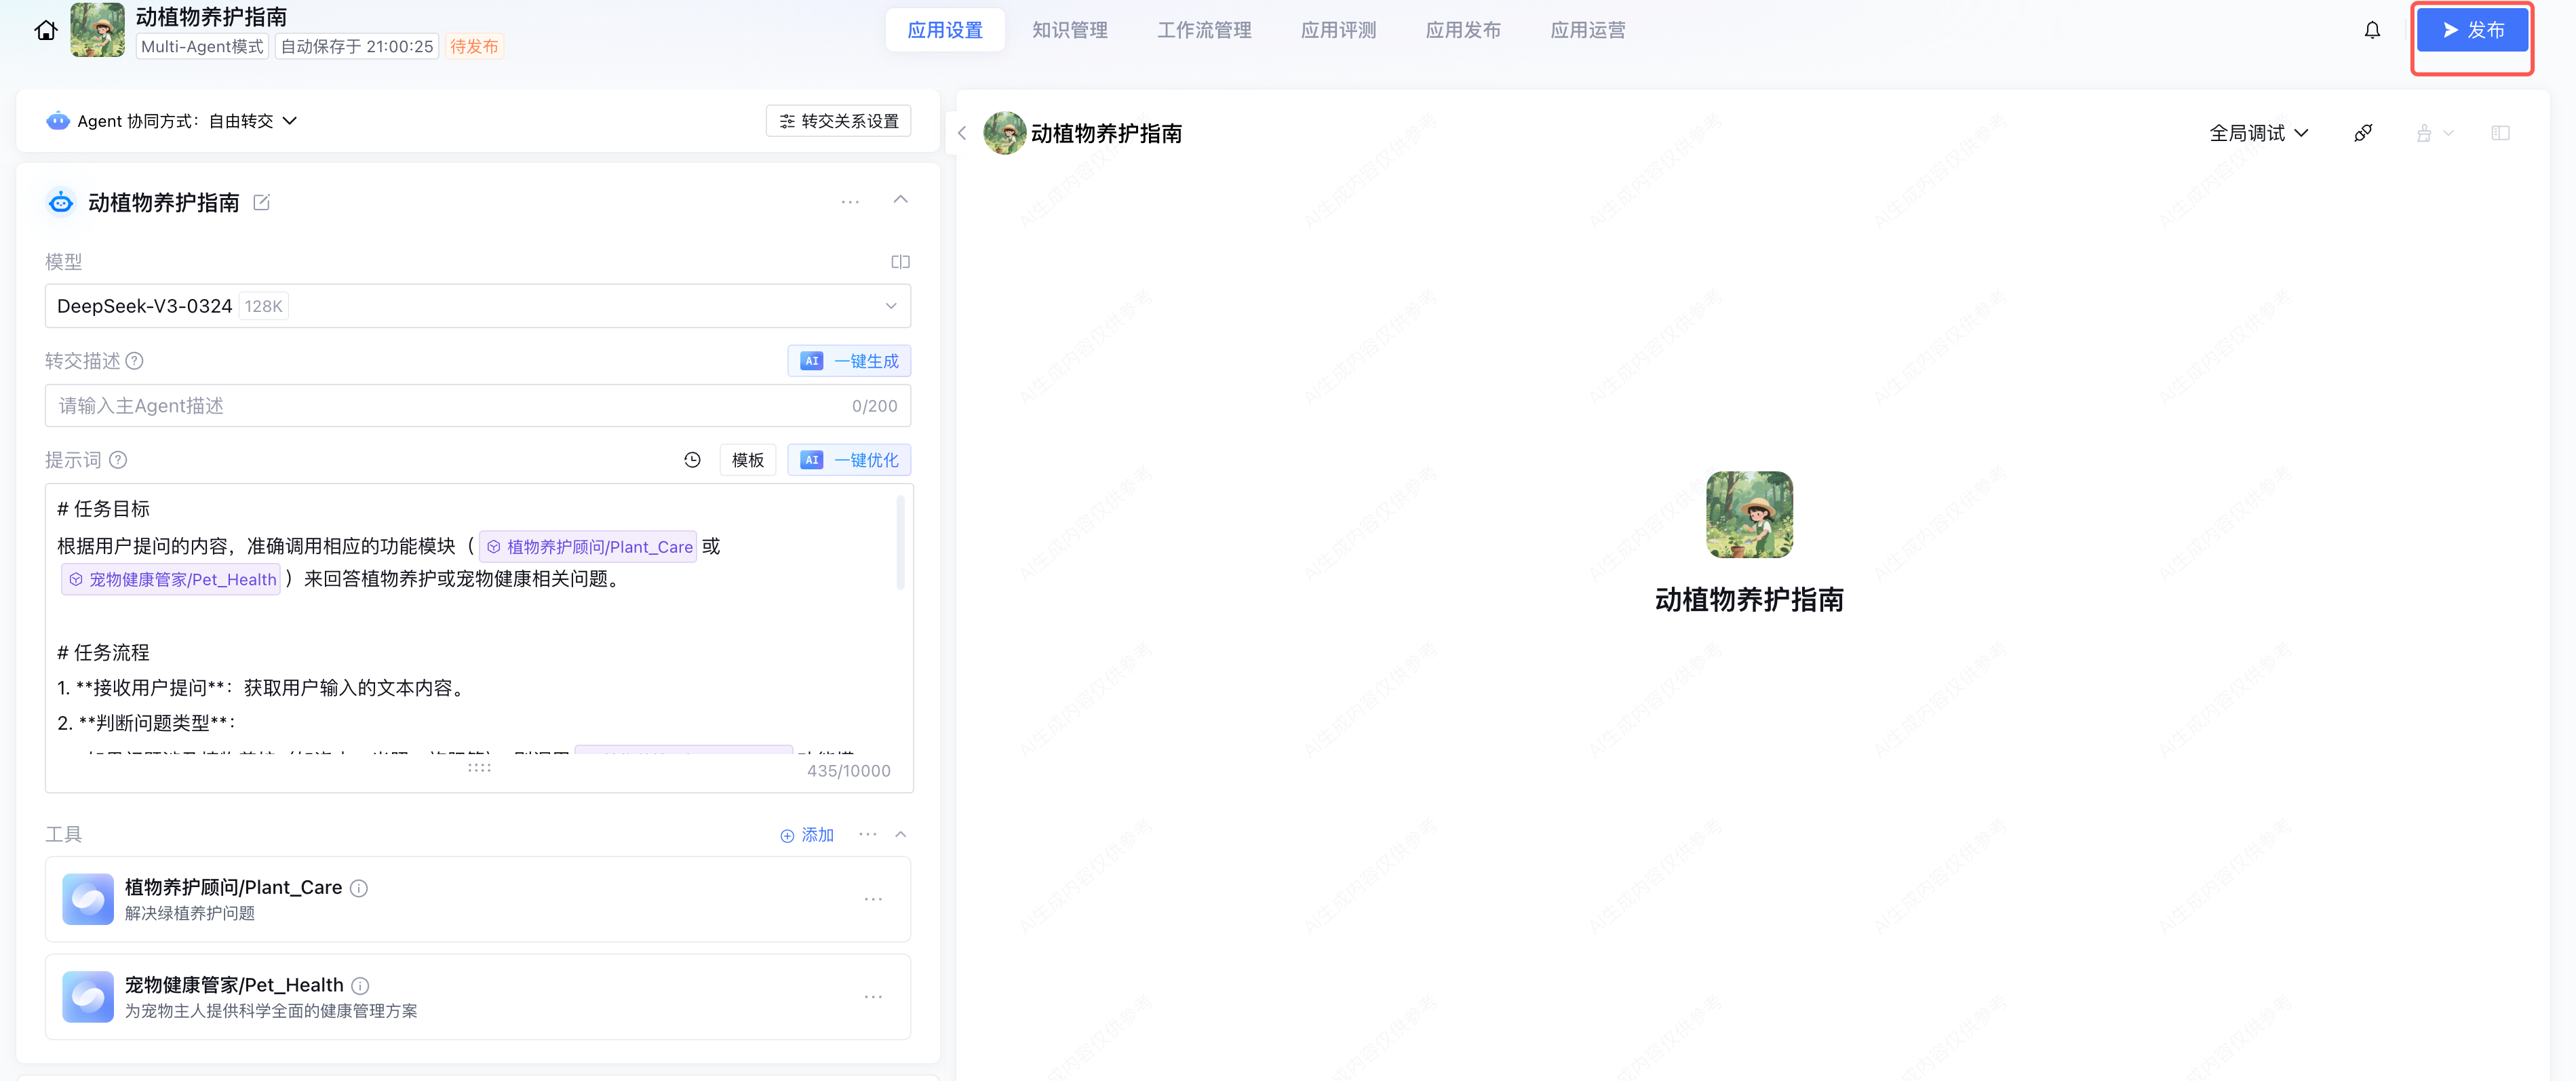Collapse the 工具 section
The width and height of the screenshot is (2576, 1081).
pos(900,834)
